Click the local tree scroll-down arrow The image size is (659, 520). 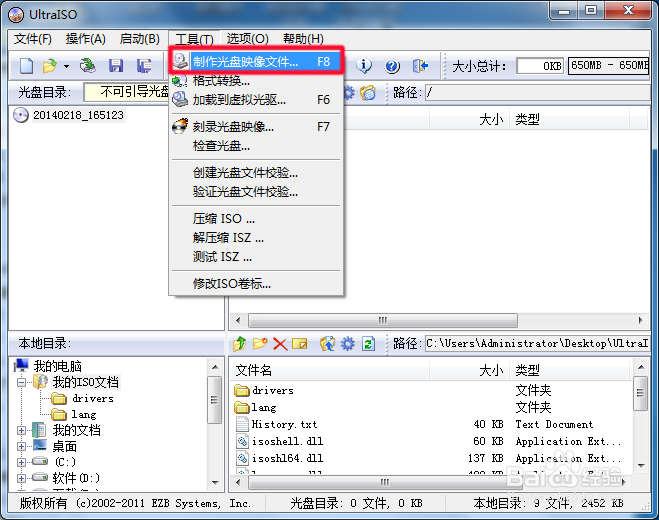pos(215,482)
